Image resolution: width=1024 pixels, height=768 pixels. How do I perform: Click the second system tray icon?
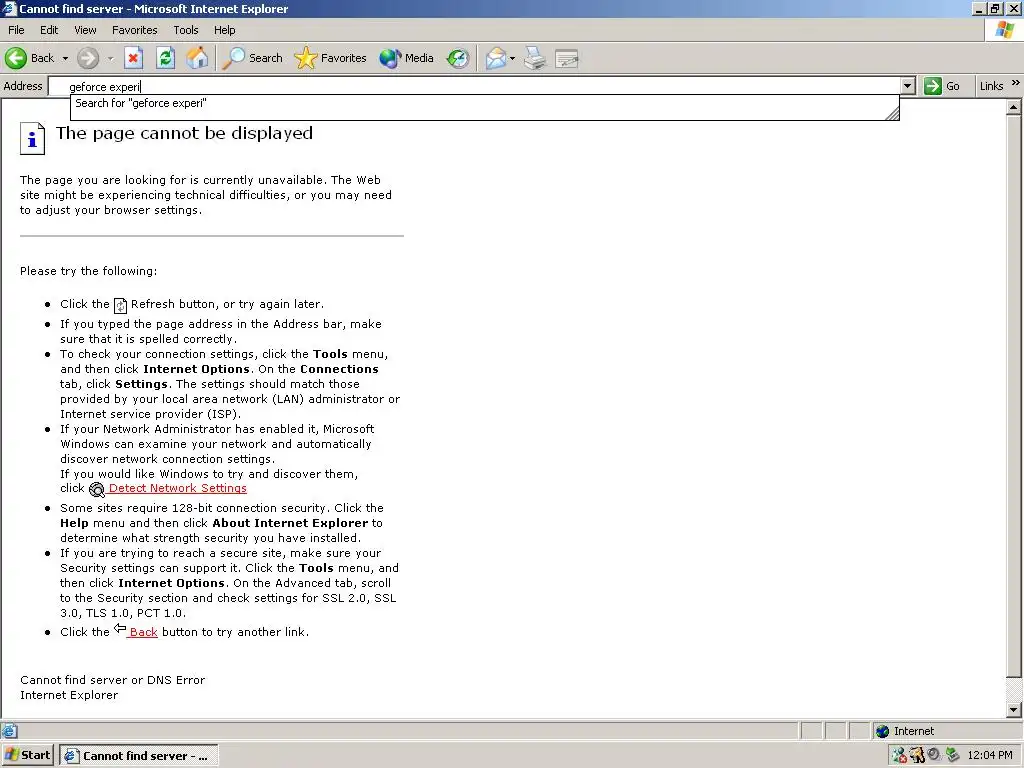(x=918, y=755)
